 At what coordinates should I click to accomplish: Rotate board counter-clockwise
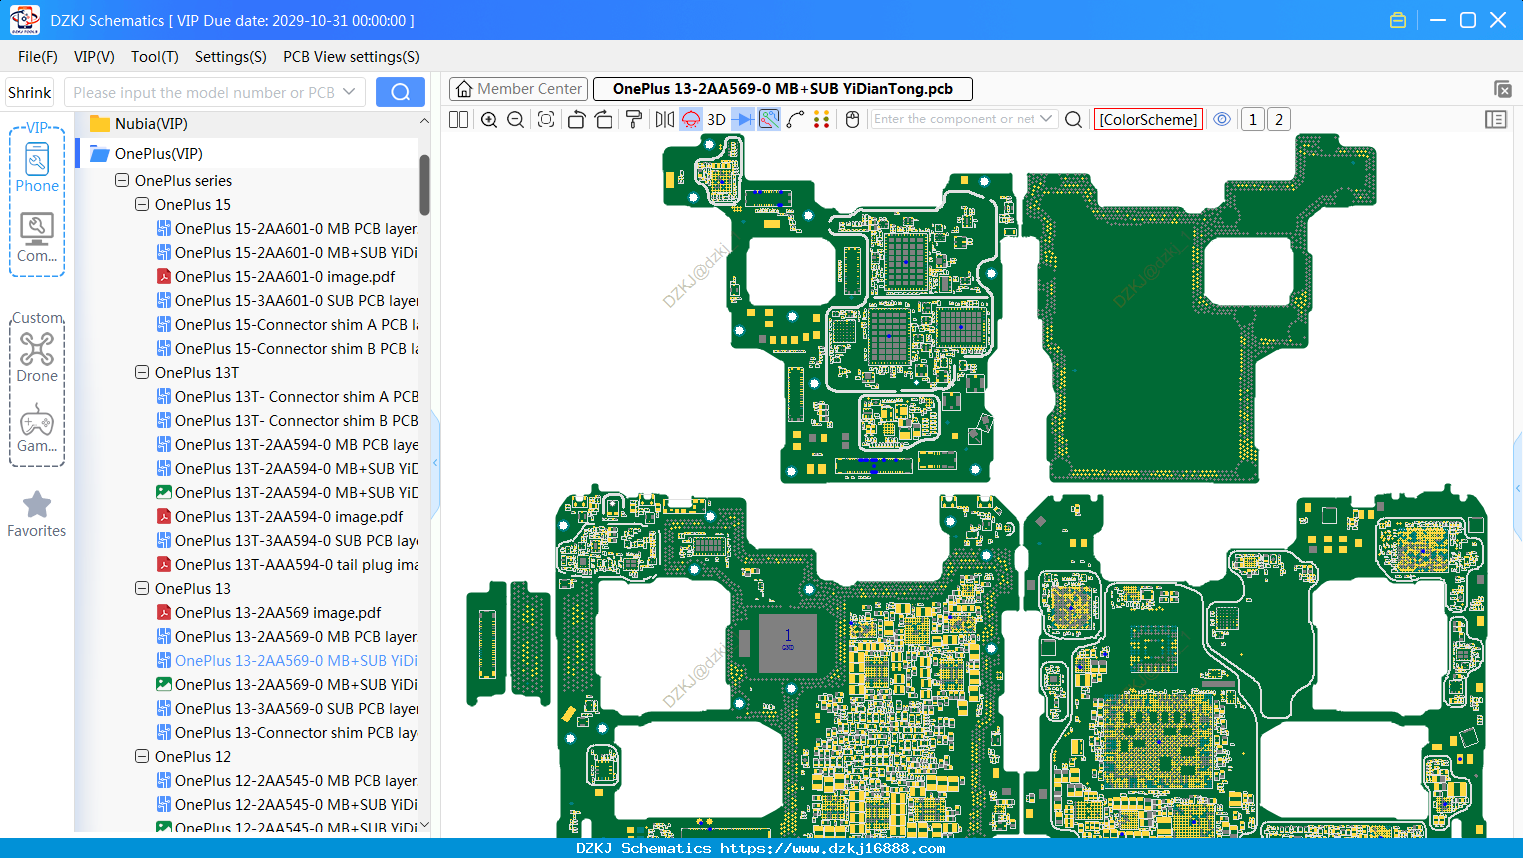coord(576,119)
